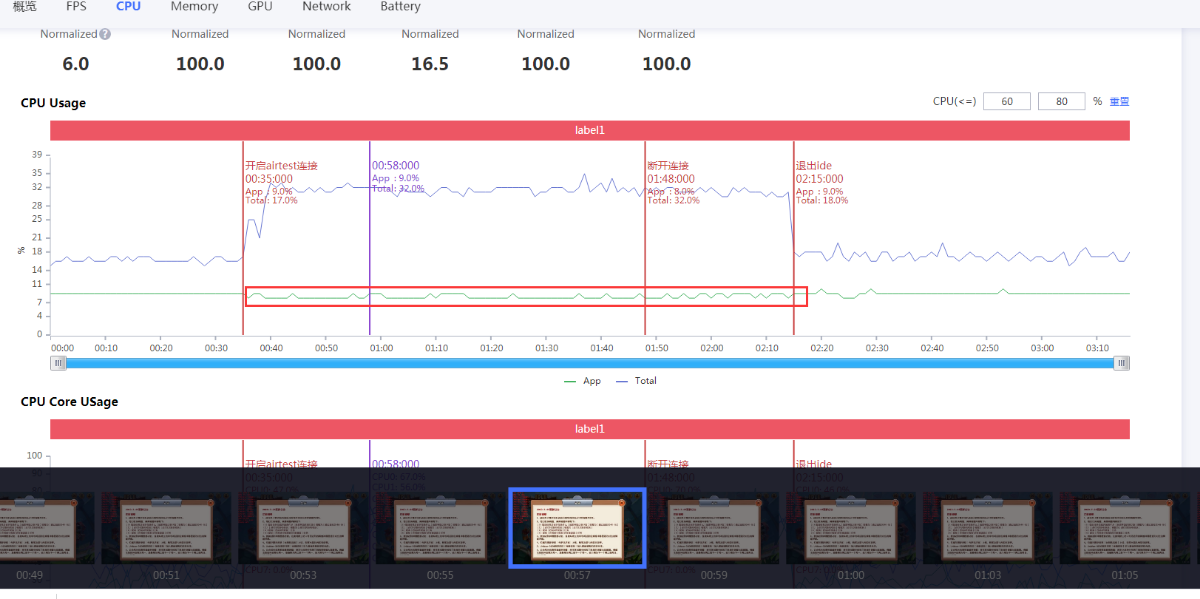Open screenshot thumbnail at 00:49

(x=47, y=528)
